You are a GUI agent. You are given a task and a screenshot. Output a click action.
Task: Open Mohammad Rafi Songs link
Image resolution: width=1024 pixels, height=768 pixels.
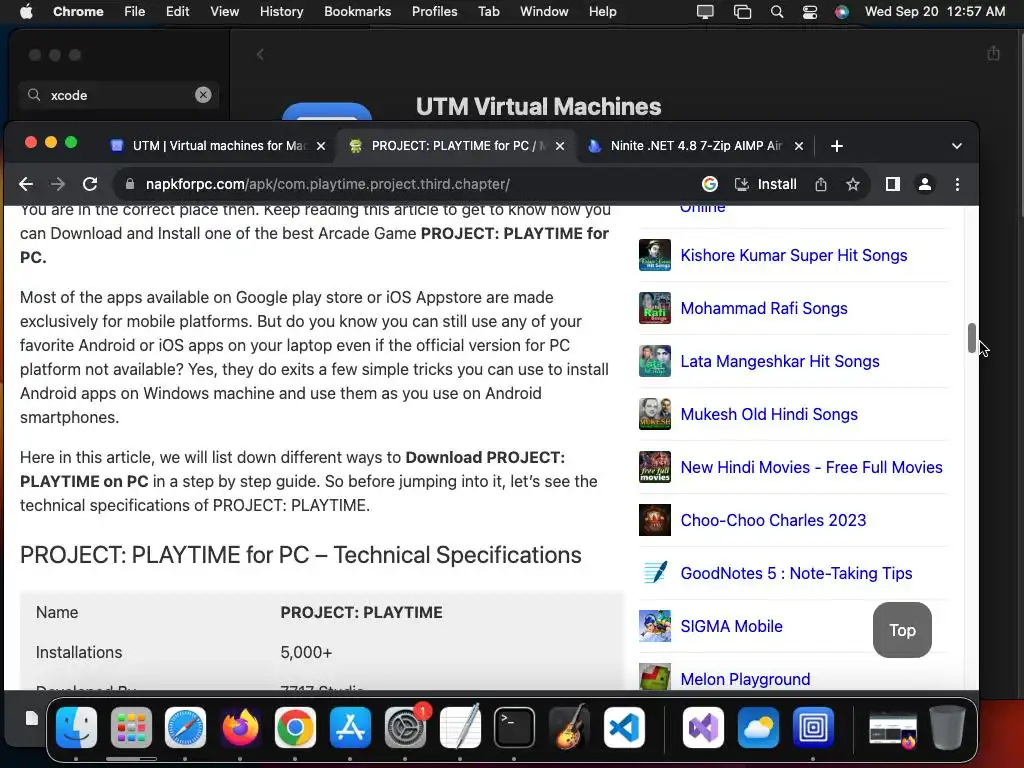764,308
